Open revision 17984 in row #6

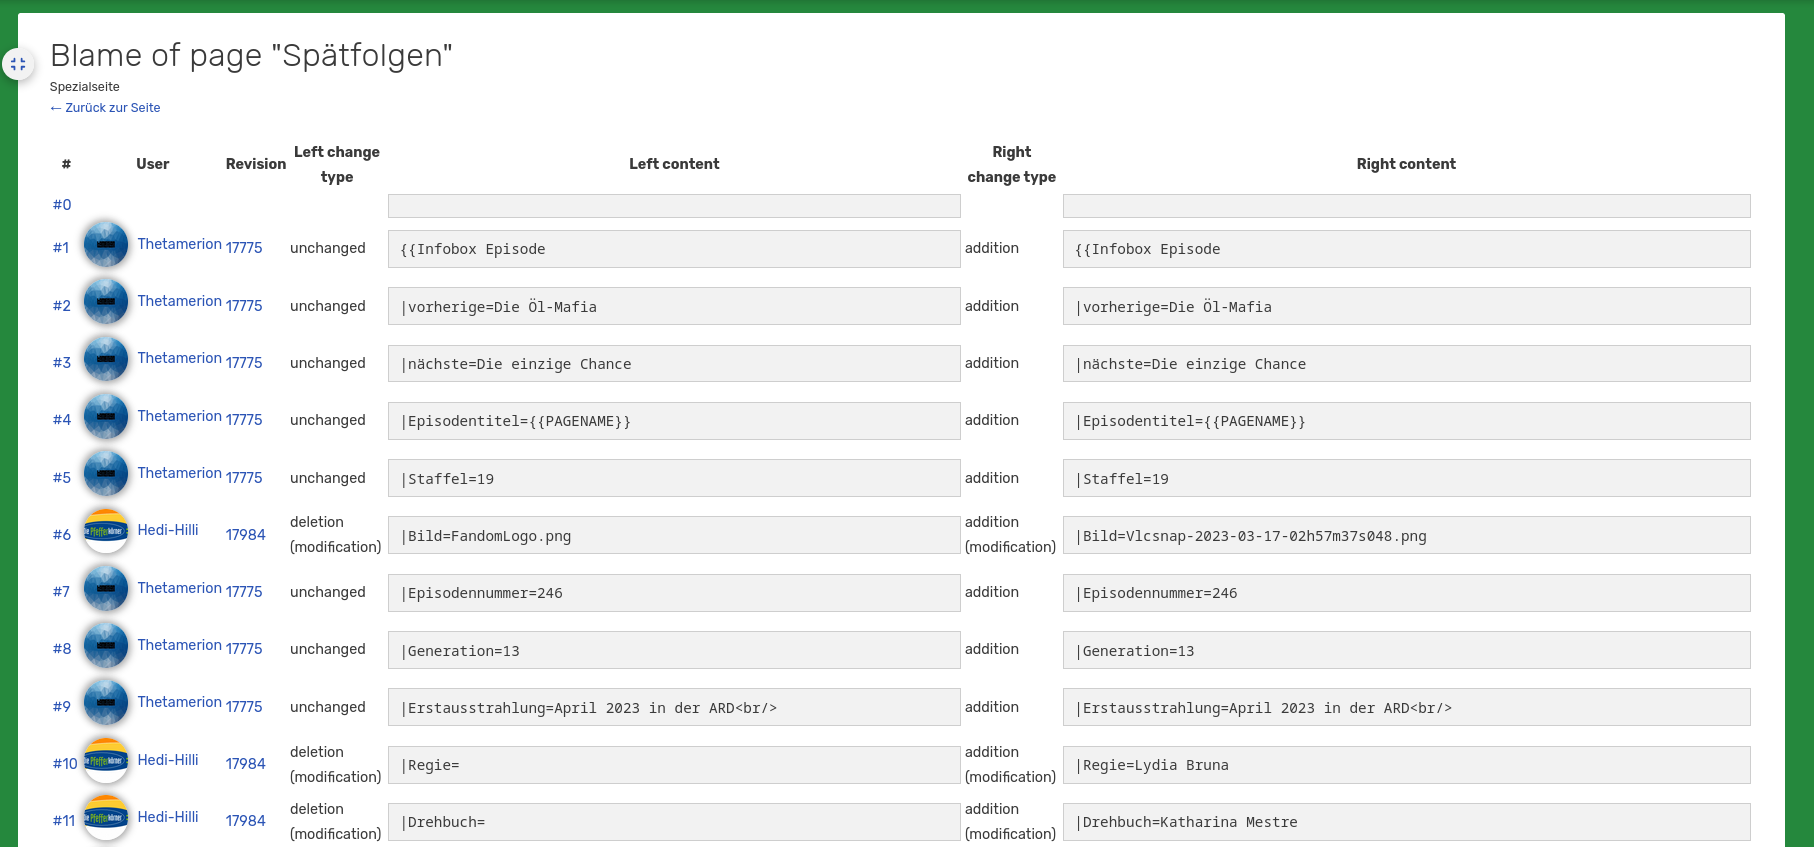tap(246, 535)
